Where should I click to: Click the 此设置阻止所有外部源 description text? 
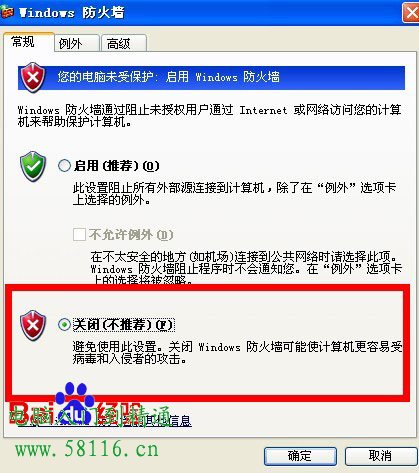click(x=234, y=194)
